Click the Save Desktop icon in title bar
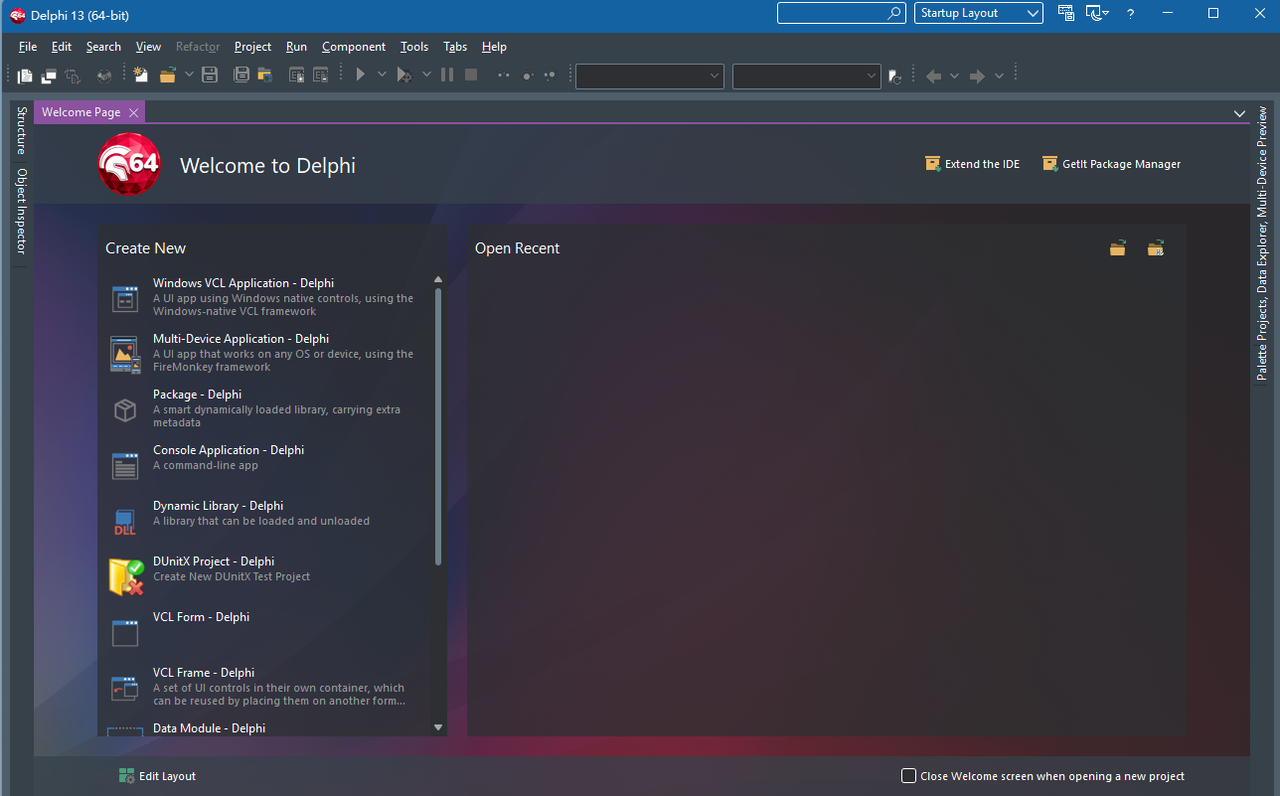The image size is (1280, 796). [1066, 13]
